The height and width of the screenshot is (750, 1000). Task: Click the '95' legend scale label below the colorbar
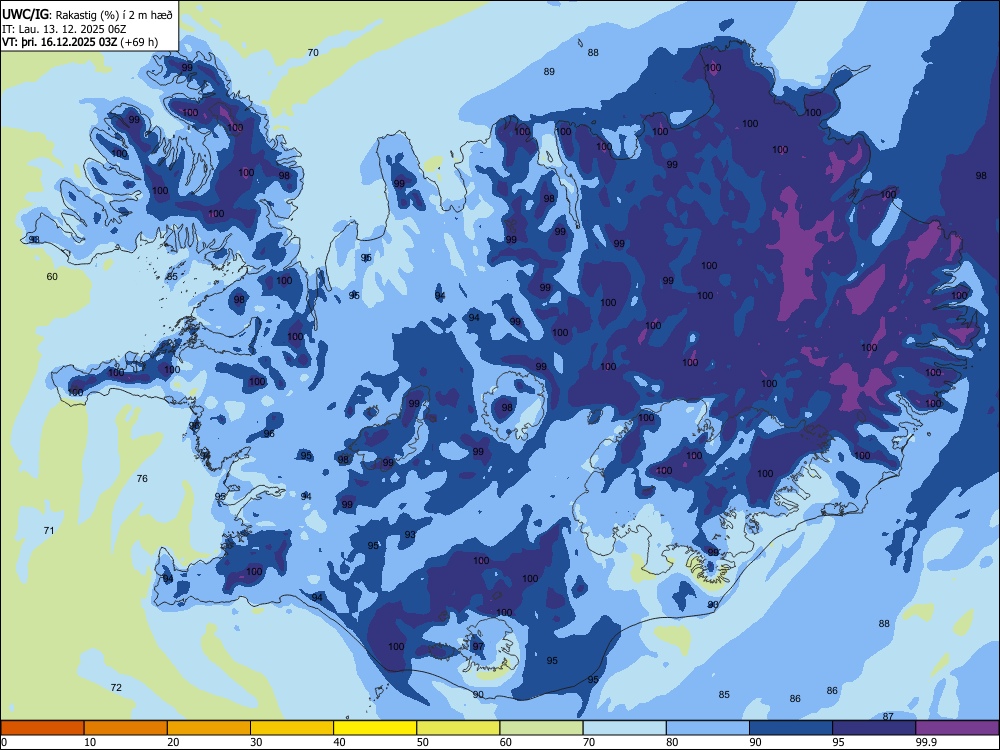tap(838, 742)
